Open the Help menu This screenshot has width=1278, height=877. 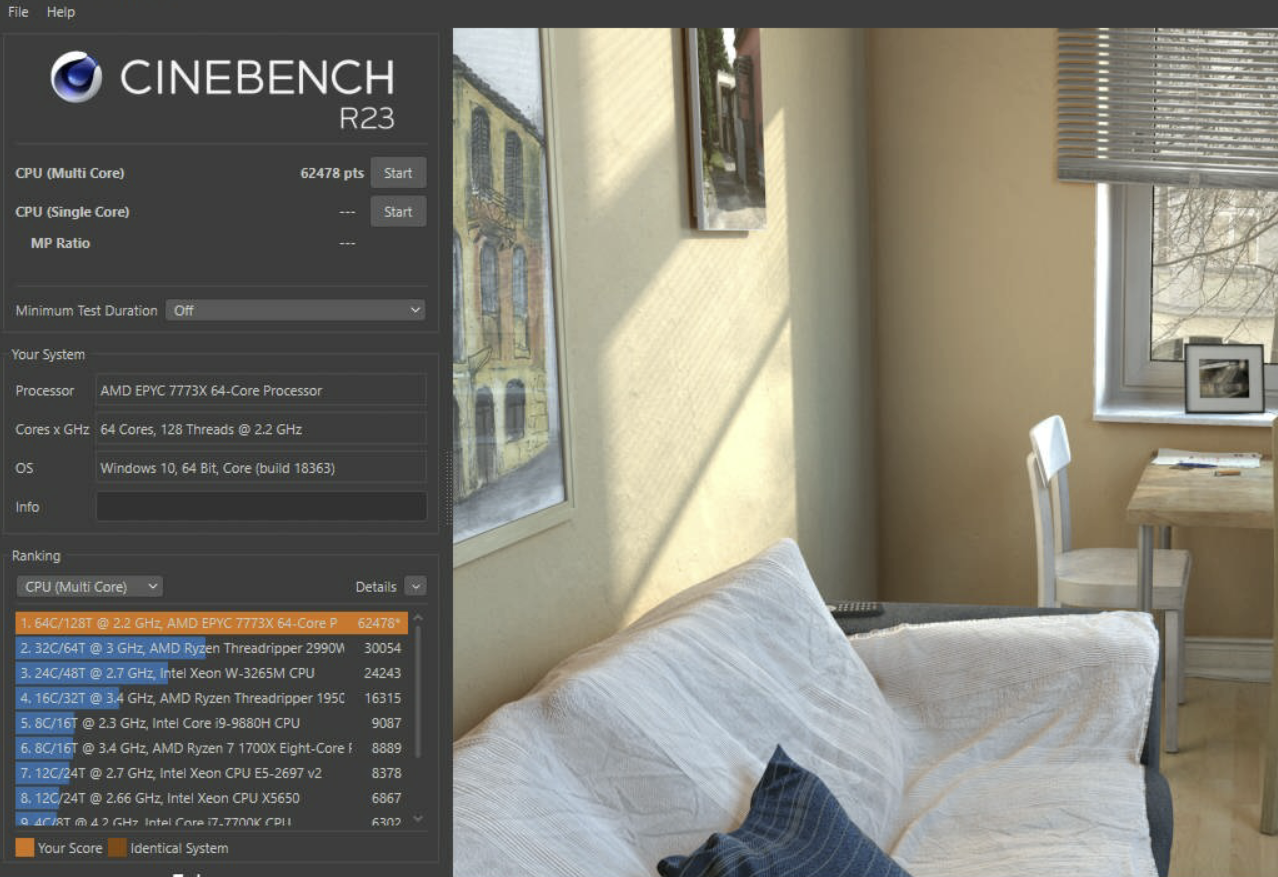(61, 12)
